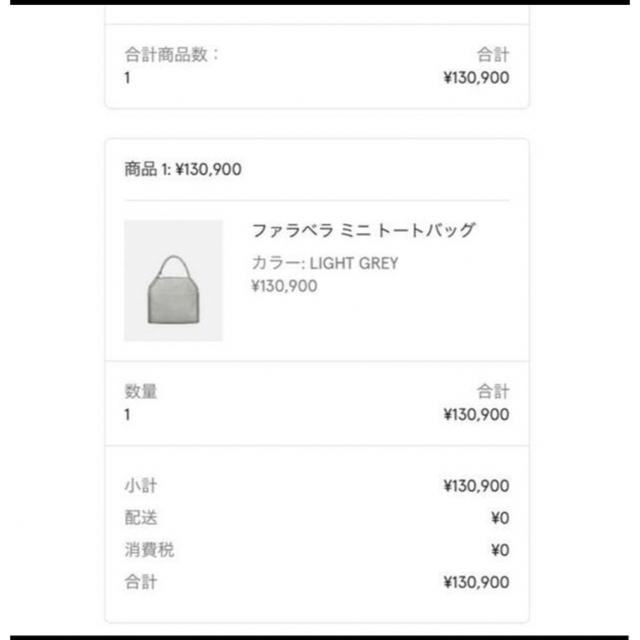640x640 pixels.
Task: Click the item total beside 数量 row
Action: [476, 415]
